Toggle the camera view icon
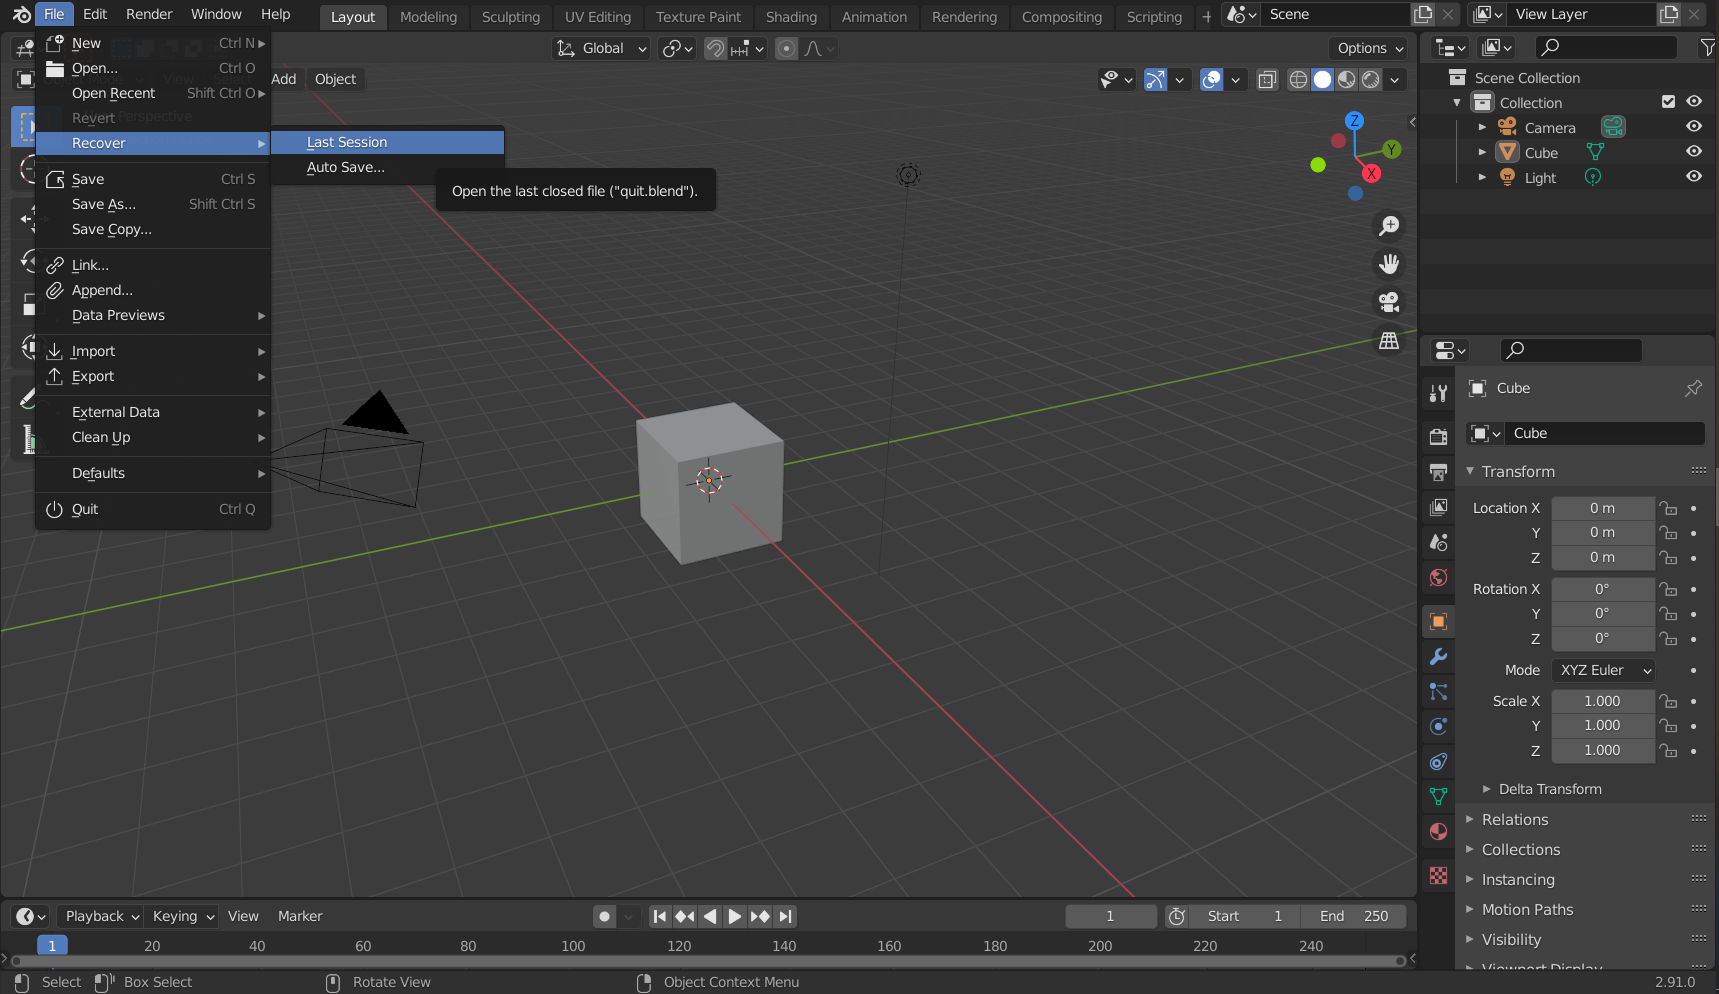The width and height of the screenshot is (1719, 994). coord(1389,302)
